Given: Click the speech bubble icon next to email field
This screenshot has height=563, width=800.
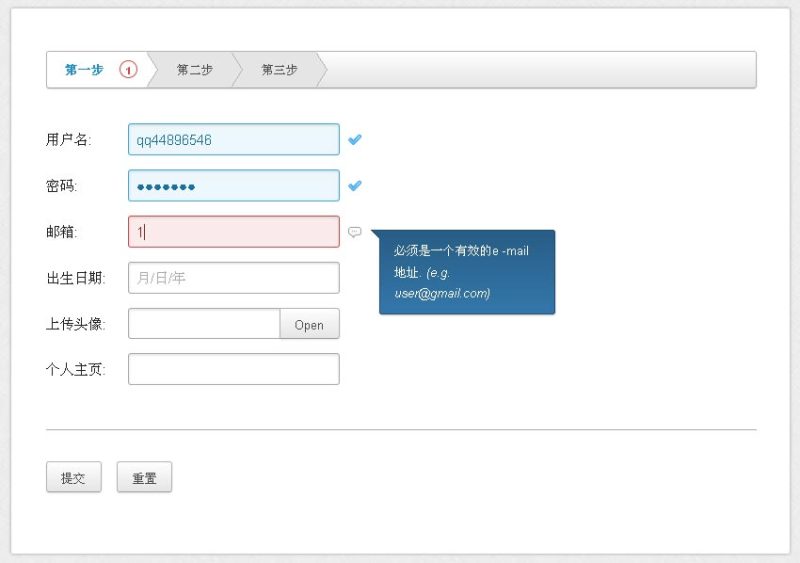Looking at the screenshot, I should 354,232.
